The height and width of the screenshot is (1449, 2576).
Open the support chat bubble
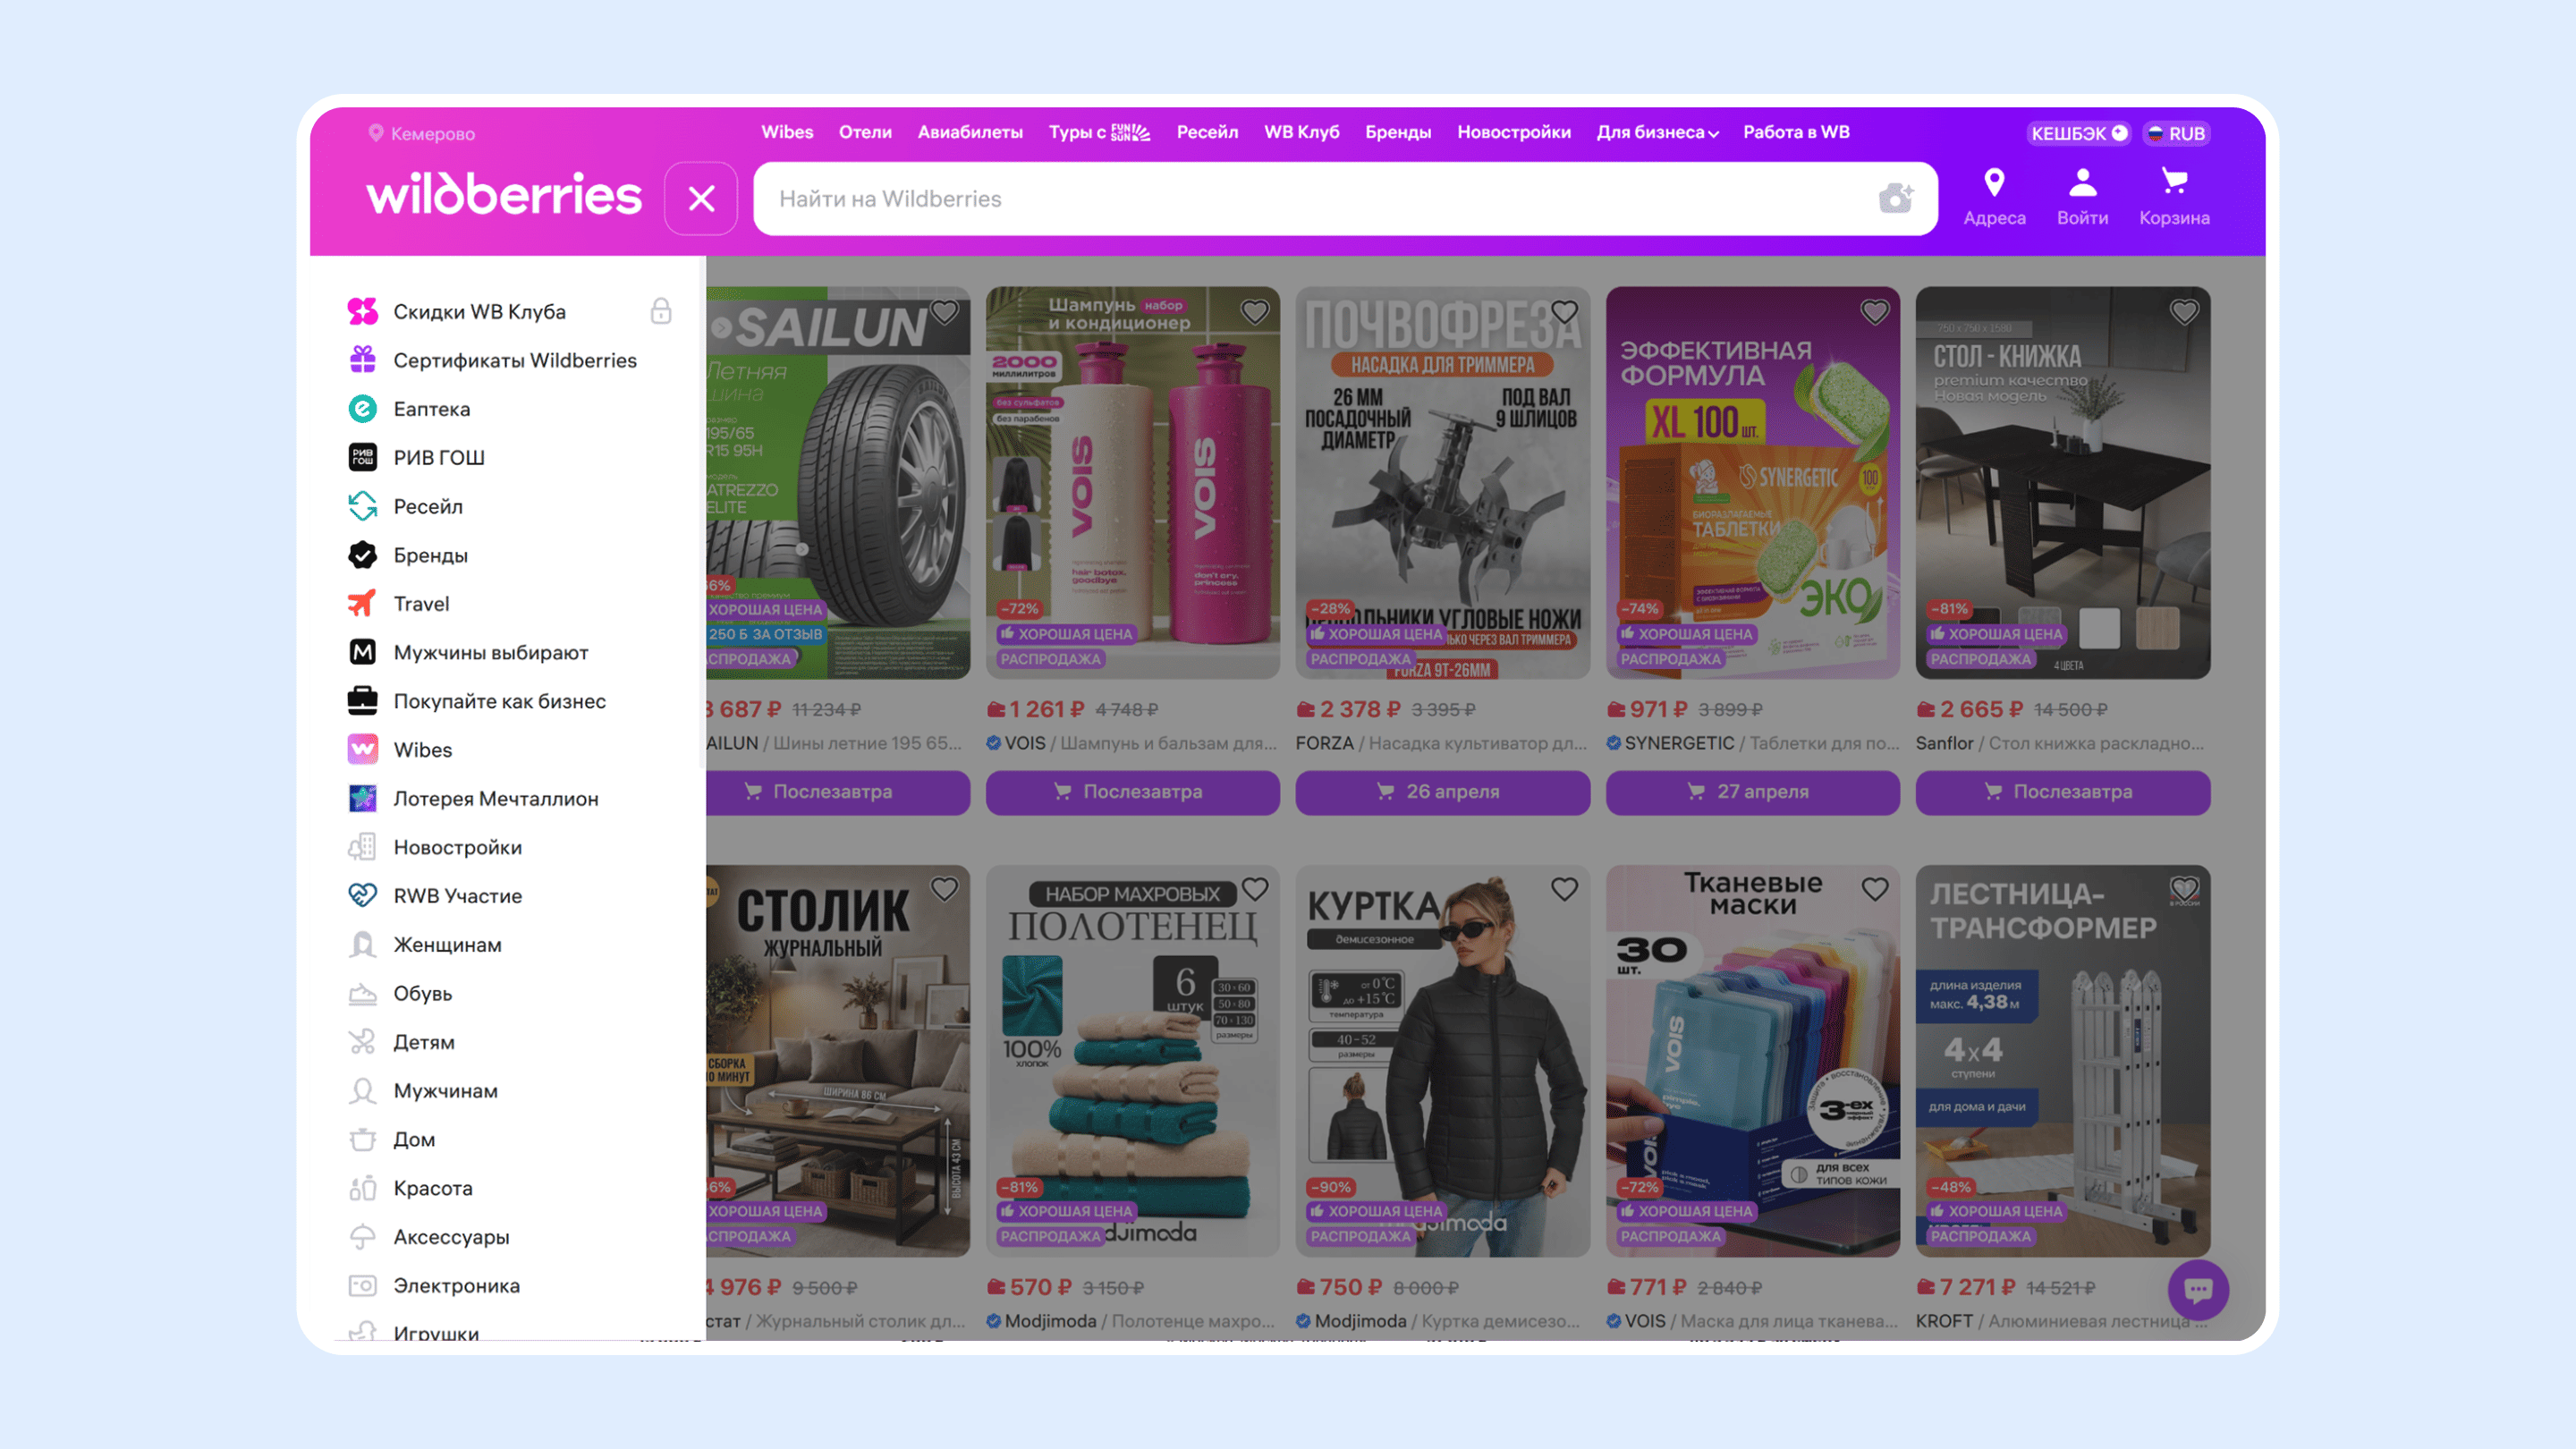coord(2197,1290)
